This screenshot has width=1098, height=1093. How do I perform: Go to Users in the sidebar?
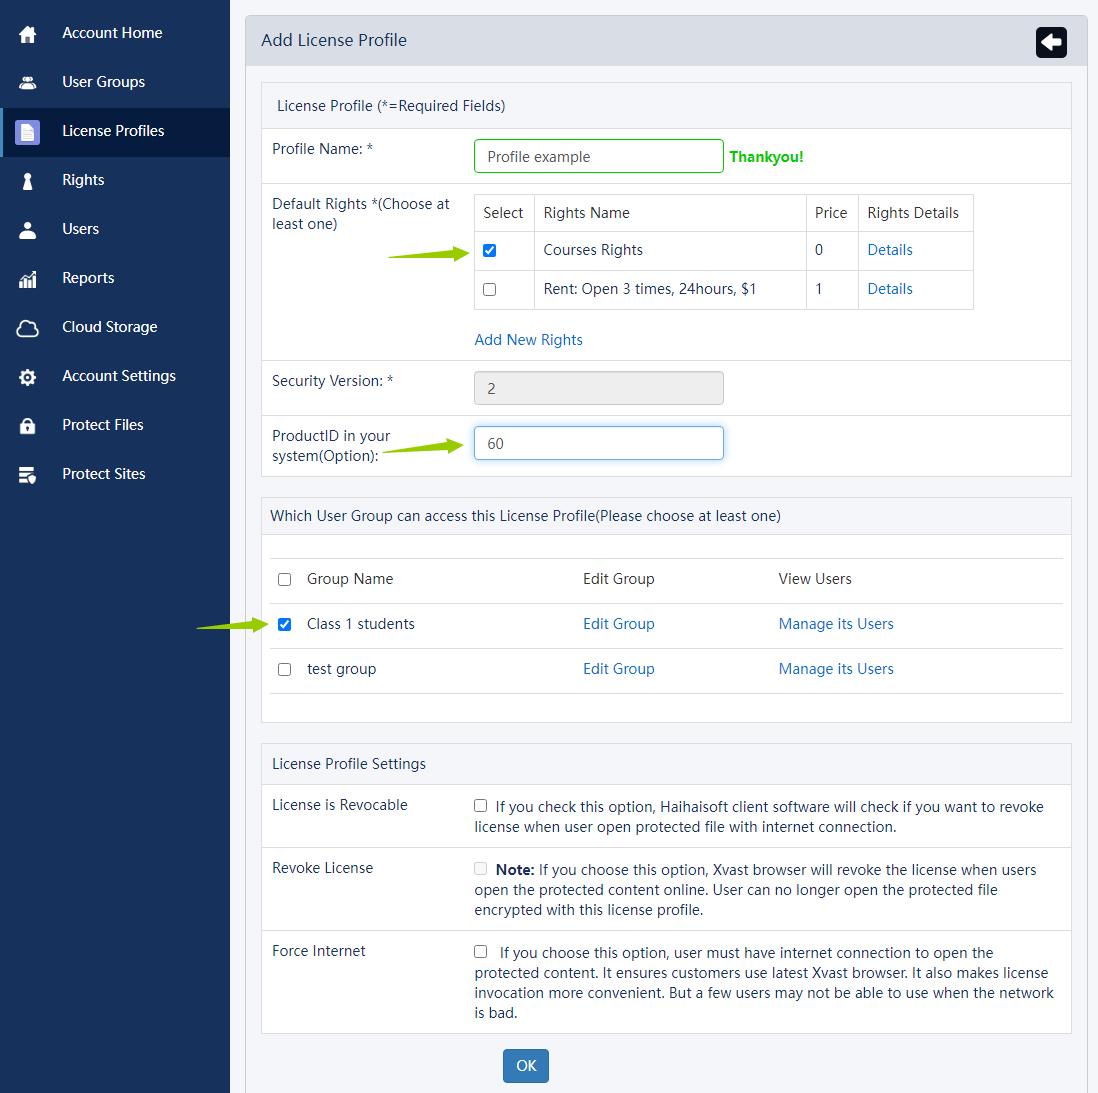(x=80, y=229)
